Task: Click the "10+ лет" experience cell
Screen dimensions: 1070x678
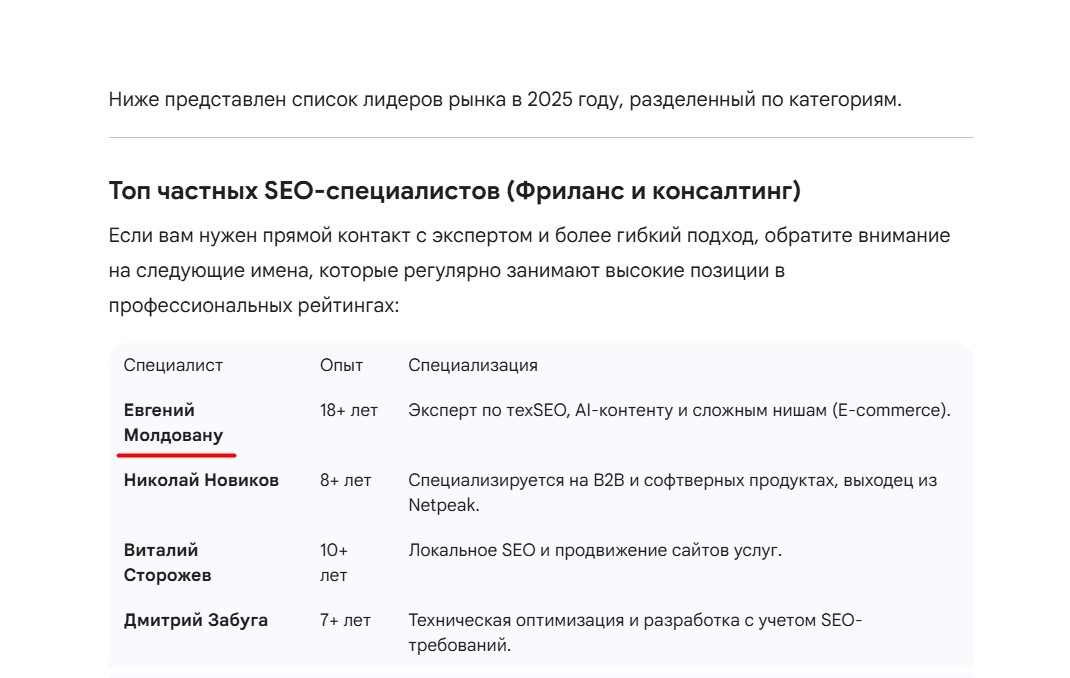Action: pyautogui.click(x=334, y=563)
